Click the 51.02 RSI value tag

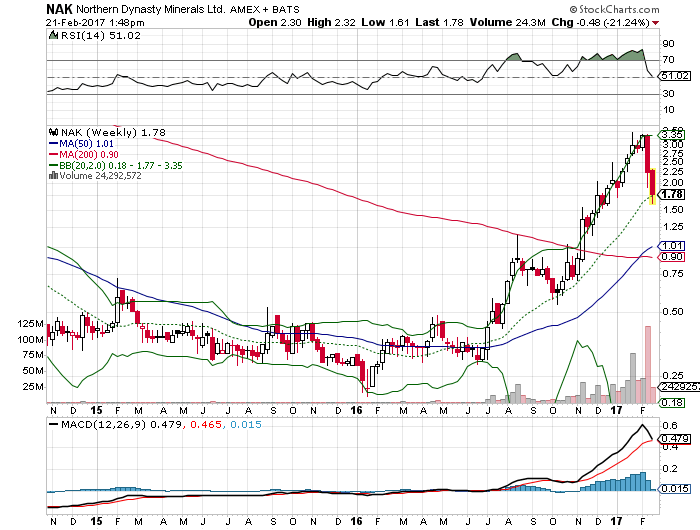point(673,75)
